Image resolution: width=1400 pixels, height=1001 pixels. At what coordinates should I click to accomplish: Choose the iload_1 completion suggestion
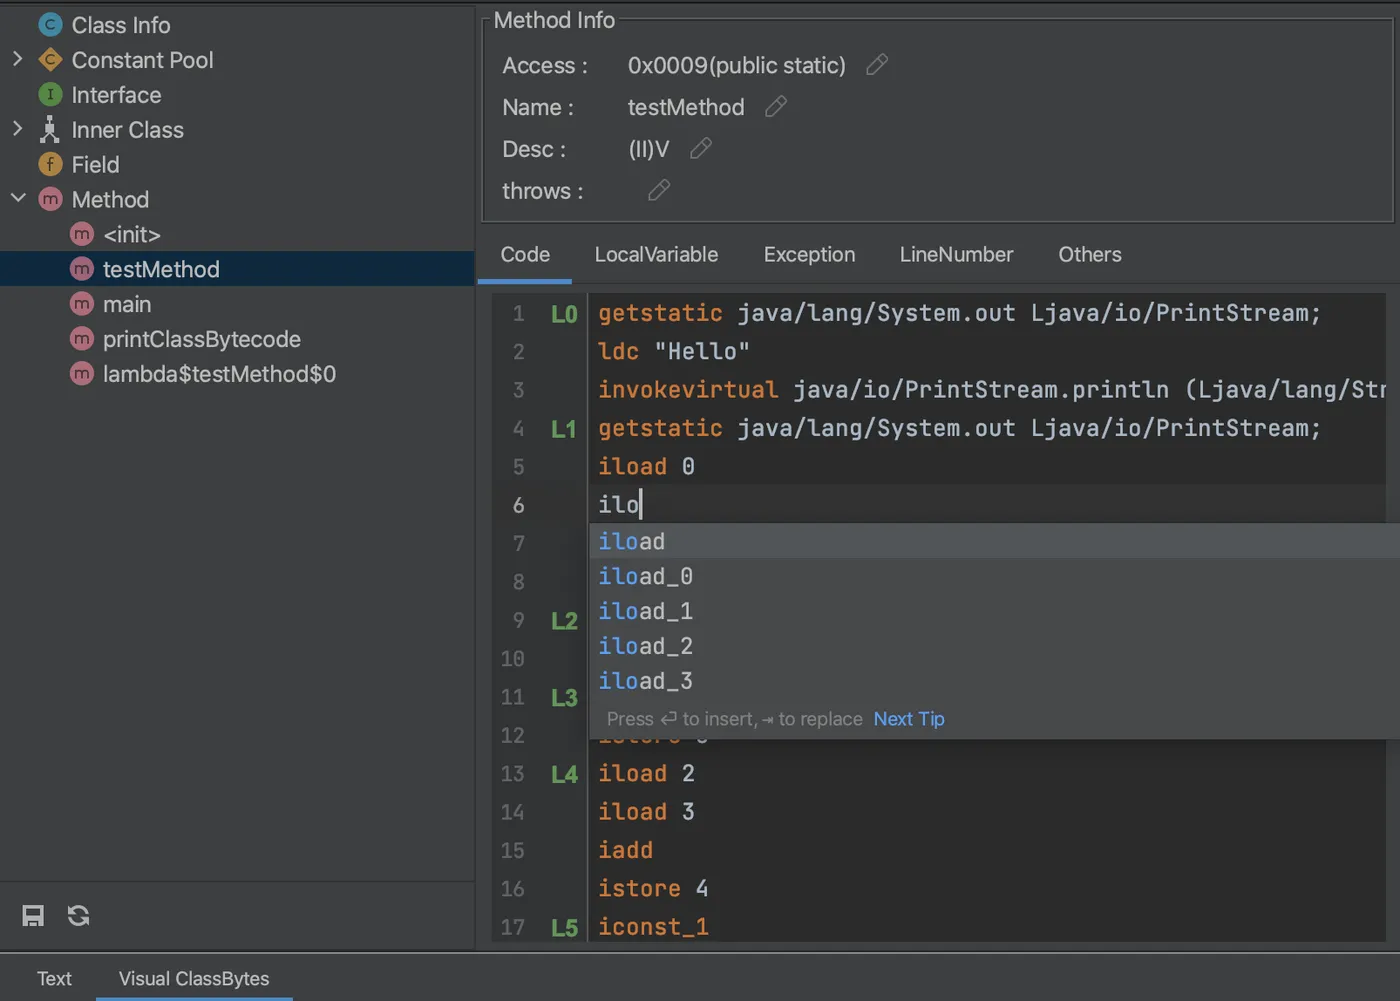click(x=994, y=611)
